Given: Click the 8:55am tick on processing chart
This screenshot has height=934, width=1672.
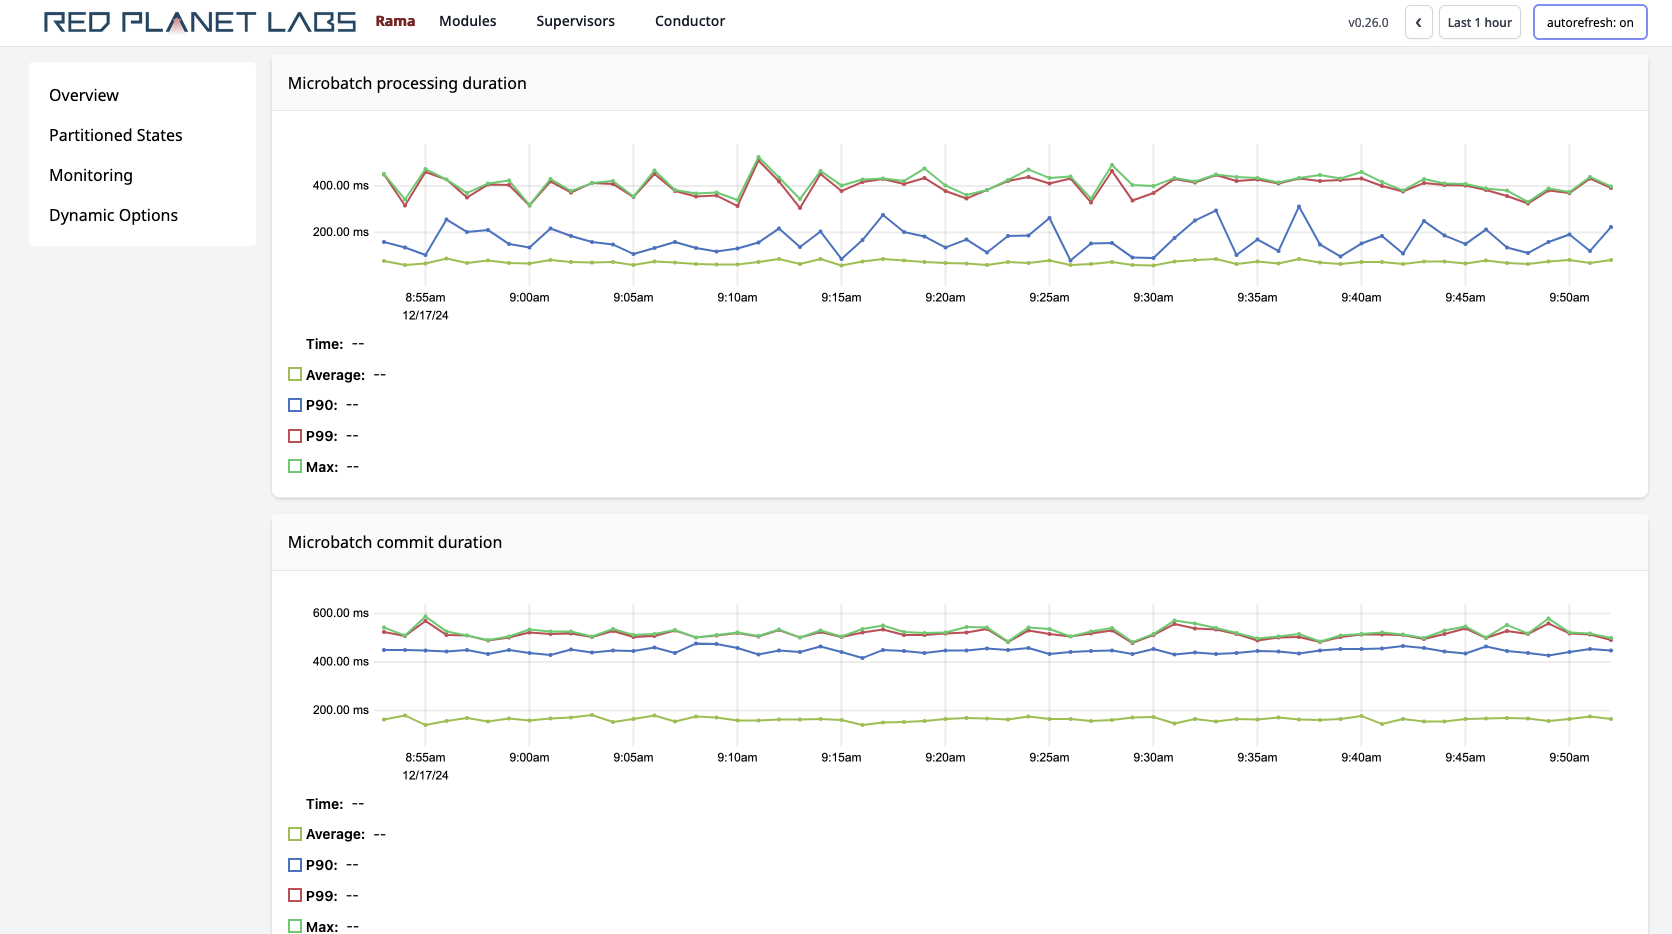Looking at the screenshot, I should (x=425, y=297).
